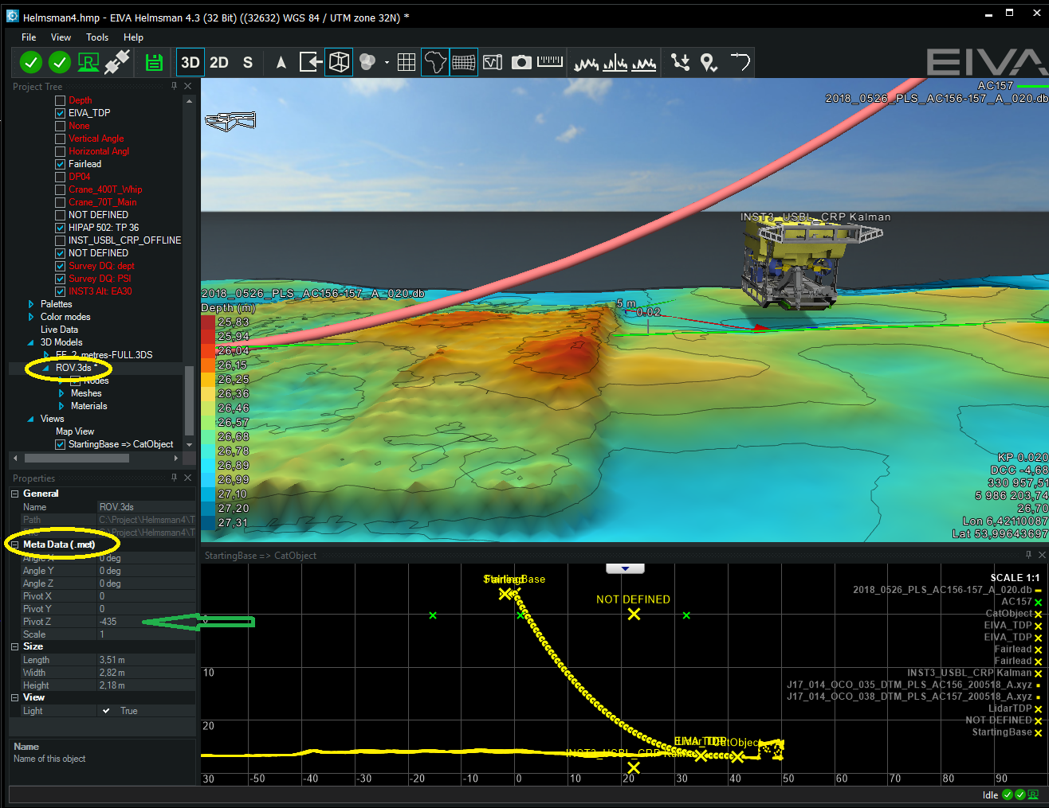This screenshot has width=1049, height=808.
Task: Select the camera snapshot tool
Action: [521, 62]
